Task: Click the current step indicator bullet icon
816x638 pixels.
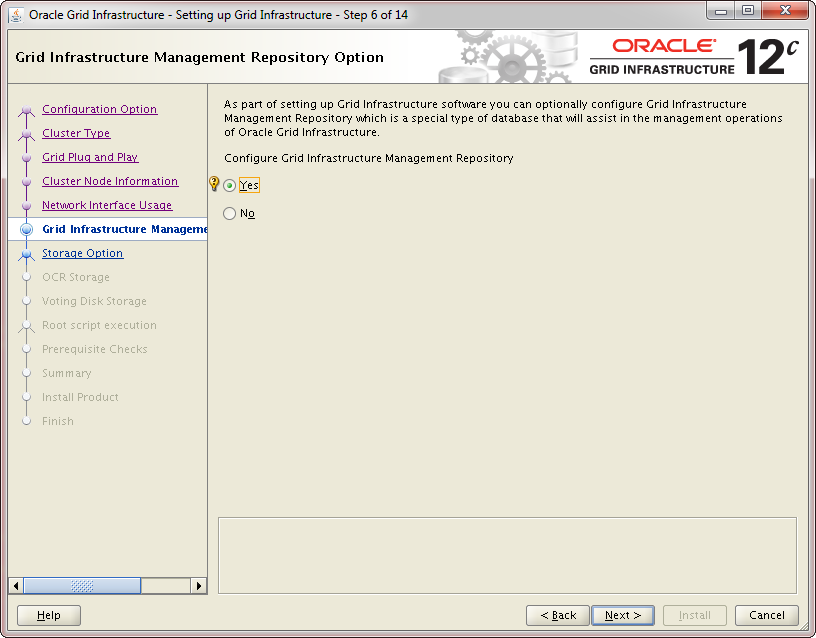Action: pyautogui.click(x=26, y=230)
